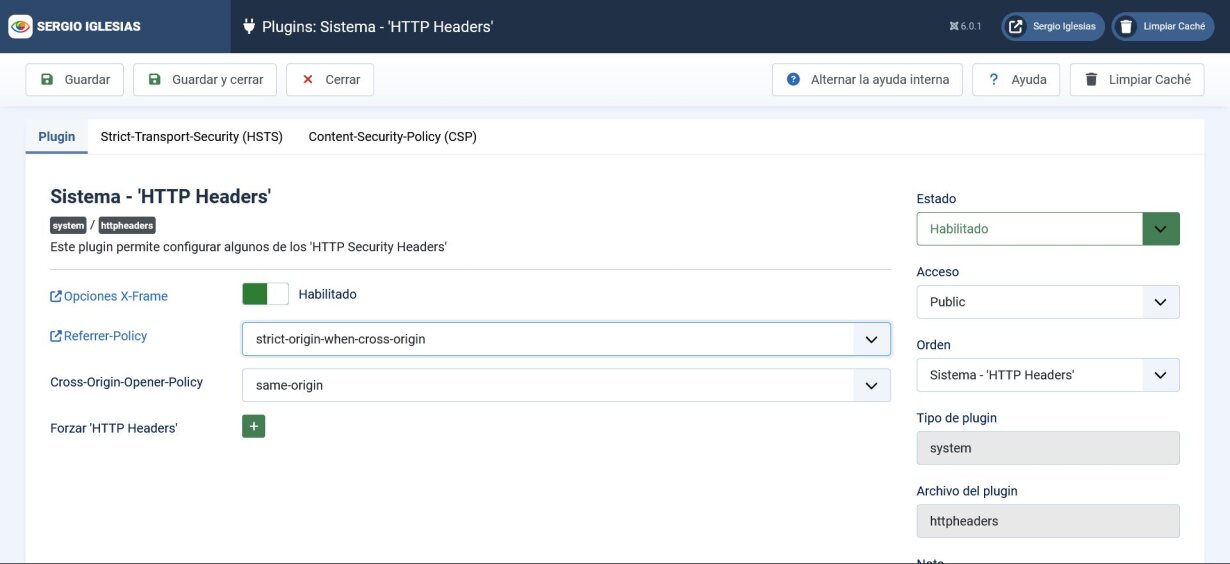Viewport: 1230px width, 564px height.
Task: Open the Referrer-Policy dropdown
Action: tap(566, 339)
